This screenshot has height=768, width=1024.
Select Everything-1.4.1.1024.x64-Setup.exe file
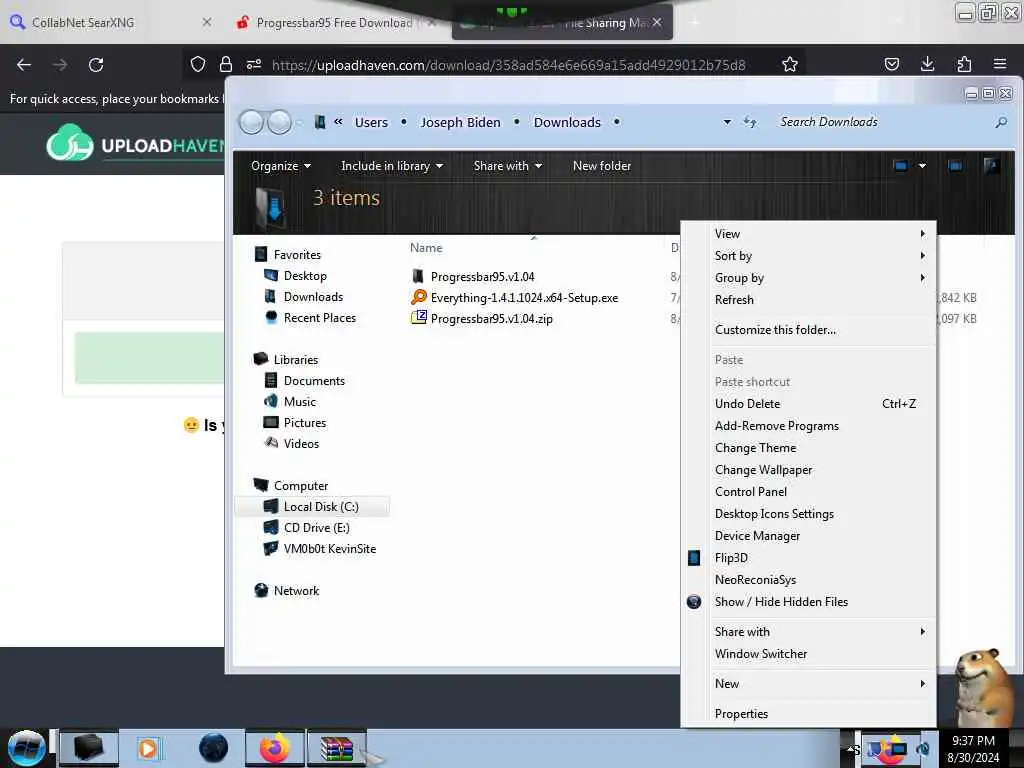coord(524,298)
